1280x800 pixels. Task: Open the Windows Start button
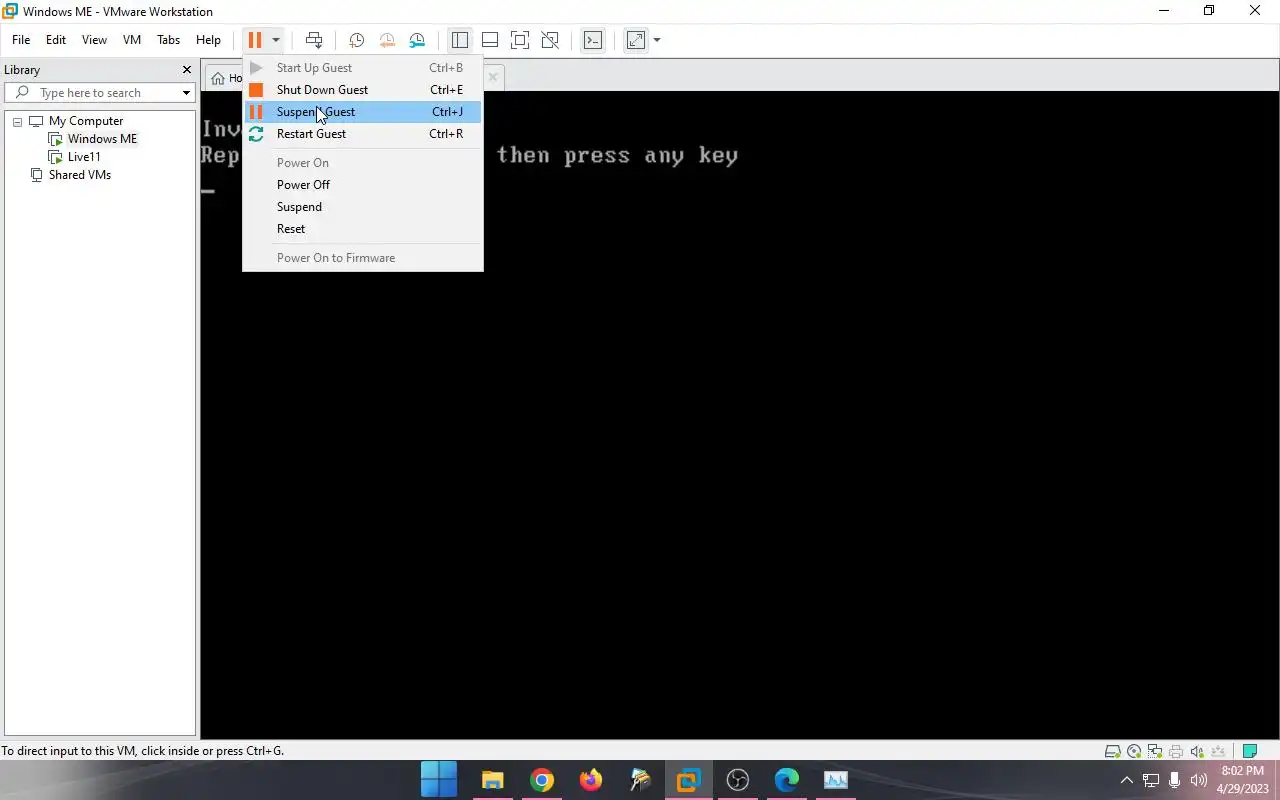coord(438,780)
